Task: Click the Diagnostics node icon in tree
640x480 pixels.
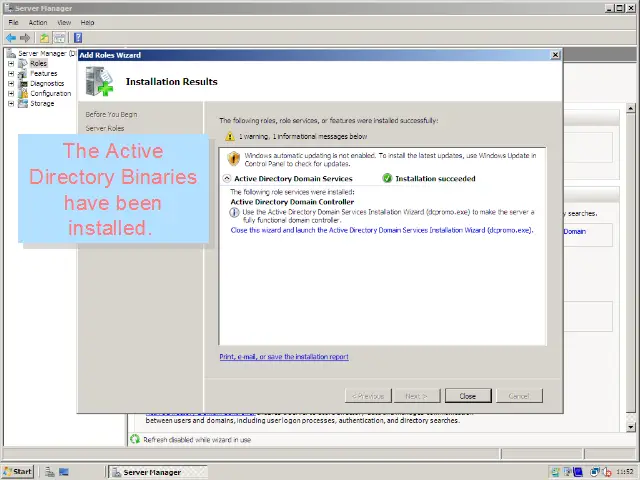Action: 23,84
